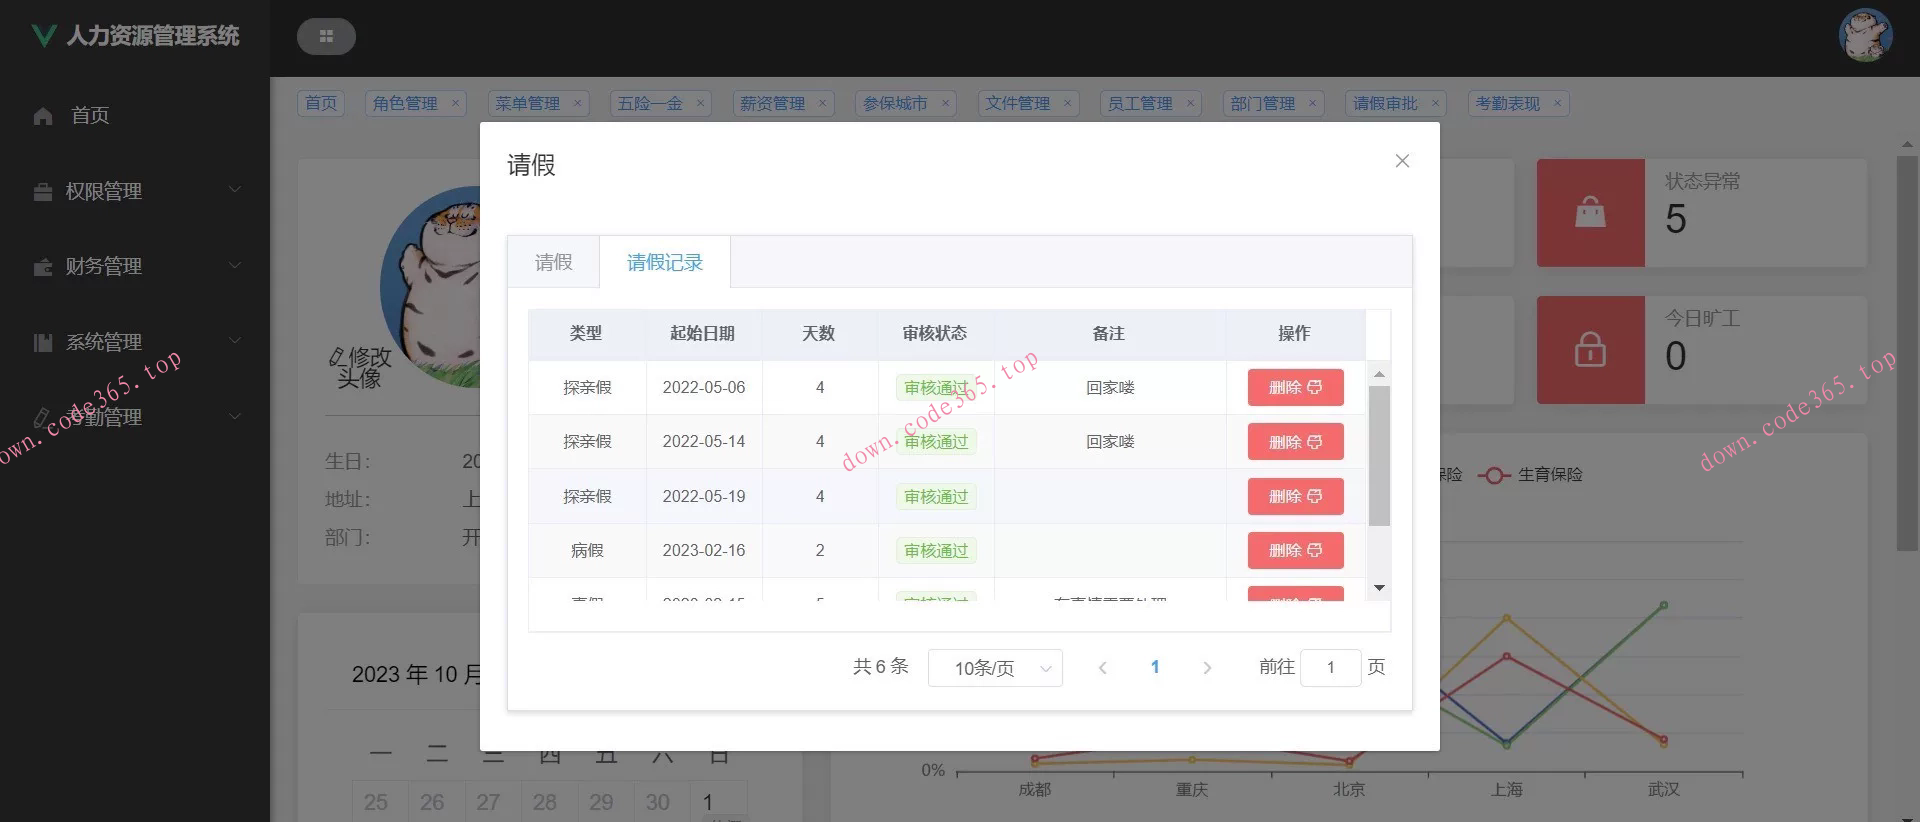Open the 薪资管理 tag
Viewport: 1920px width, 822px height.
[772, 103]
